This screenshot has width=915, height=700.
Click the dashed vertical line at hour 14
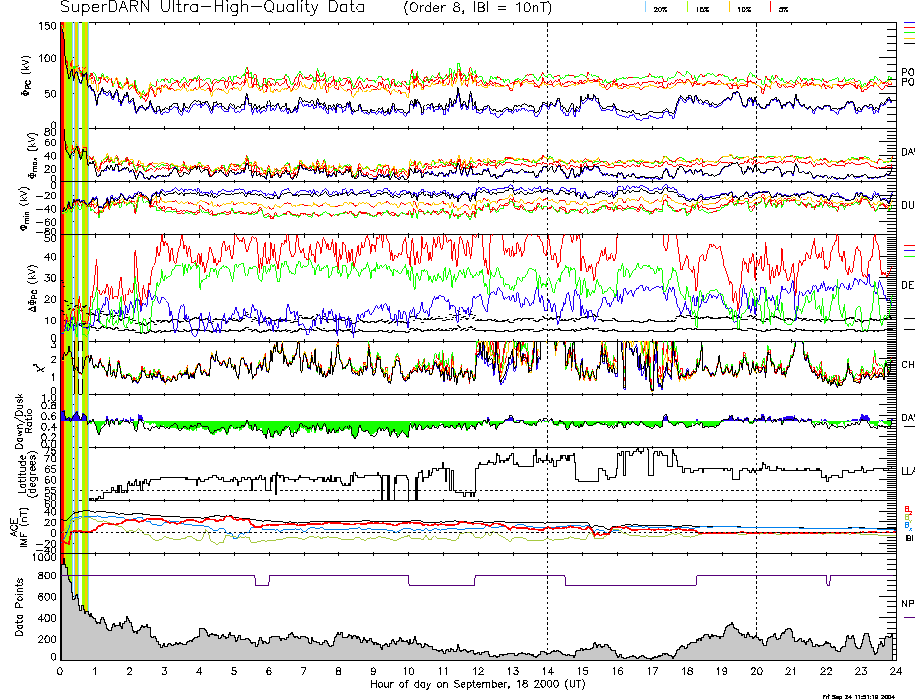coord(548,300)
